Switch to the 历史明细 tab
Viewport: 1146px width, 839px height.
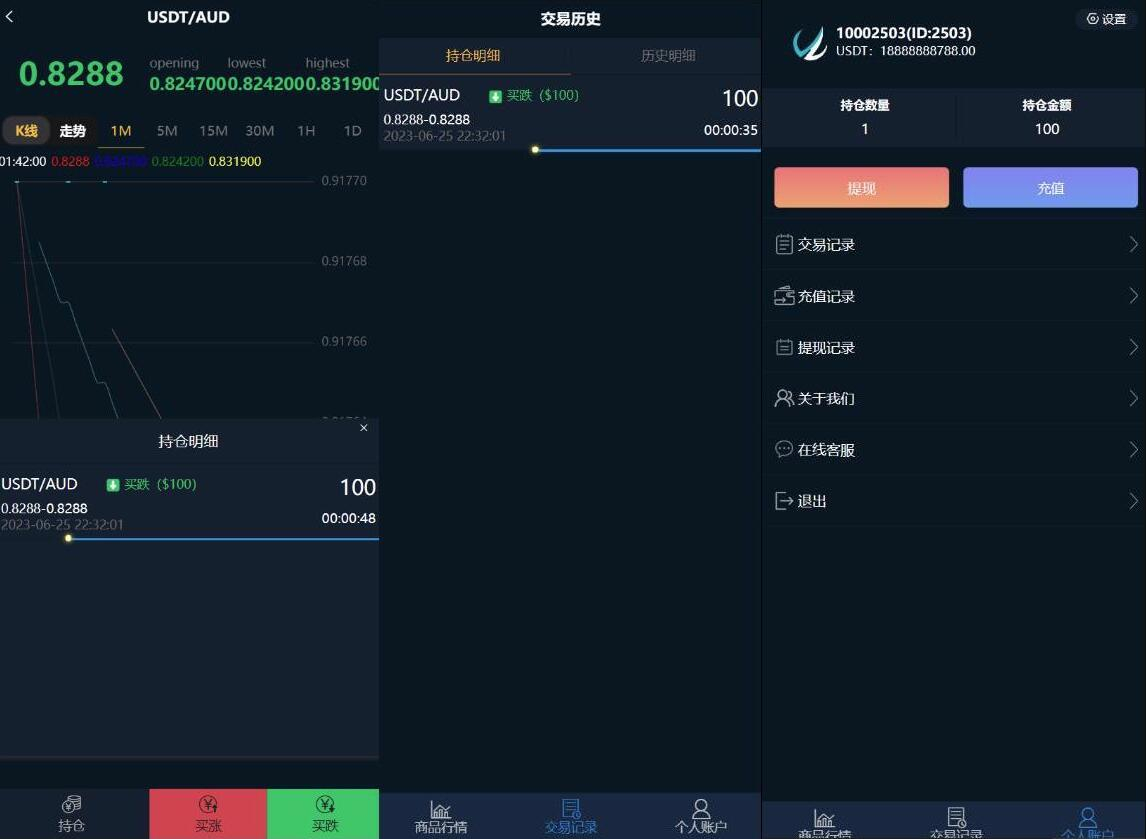click(667, 56)
